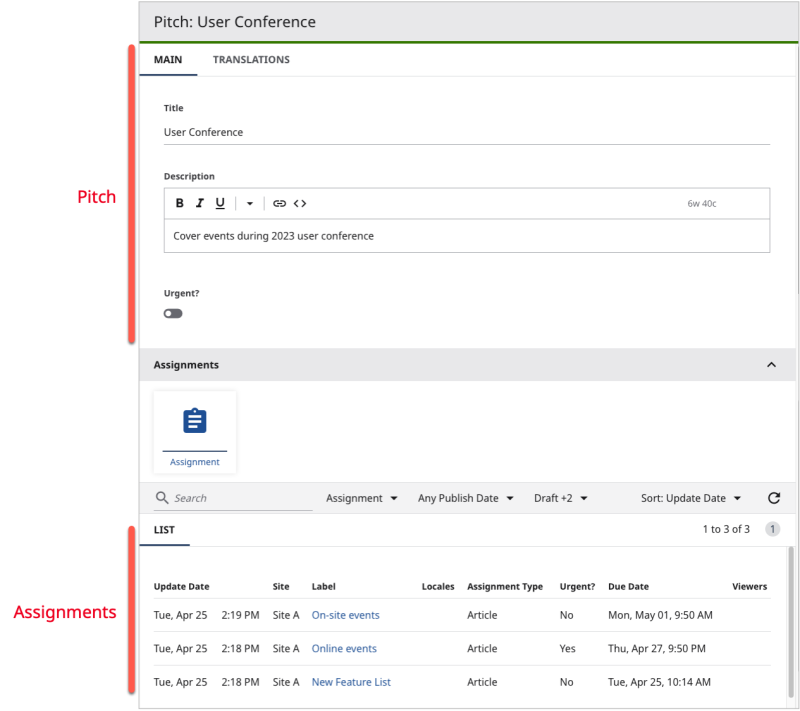The height and width of the screenshot is (711, 800).
Task: Apply underline formatting in the Description editor
Action: (220, 203)
